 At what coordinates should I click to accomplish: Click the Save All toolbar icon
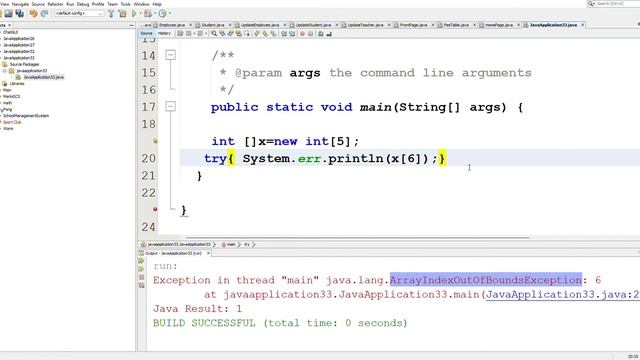click(19, 13)
